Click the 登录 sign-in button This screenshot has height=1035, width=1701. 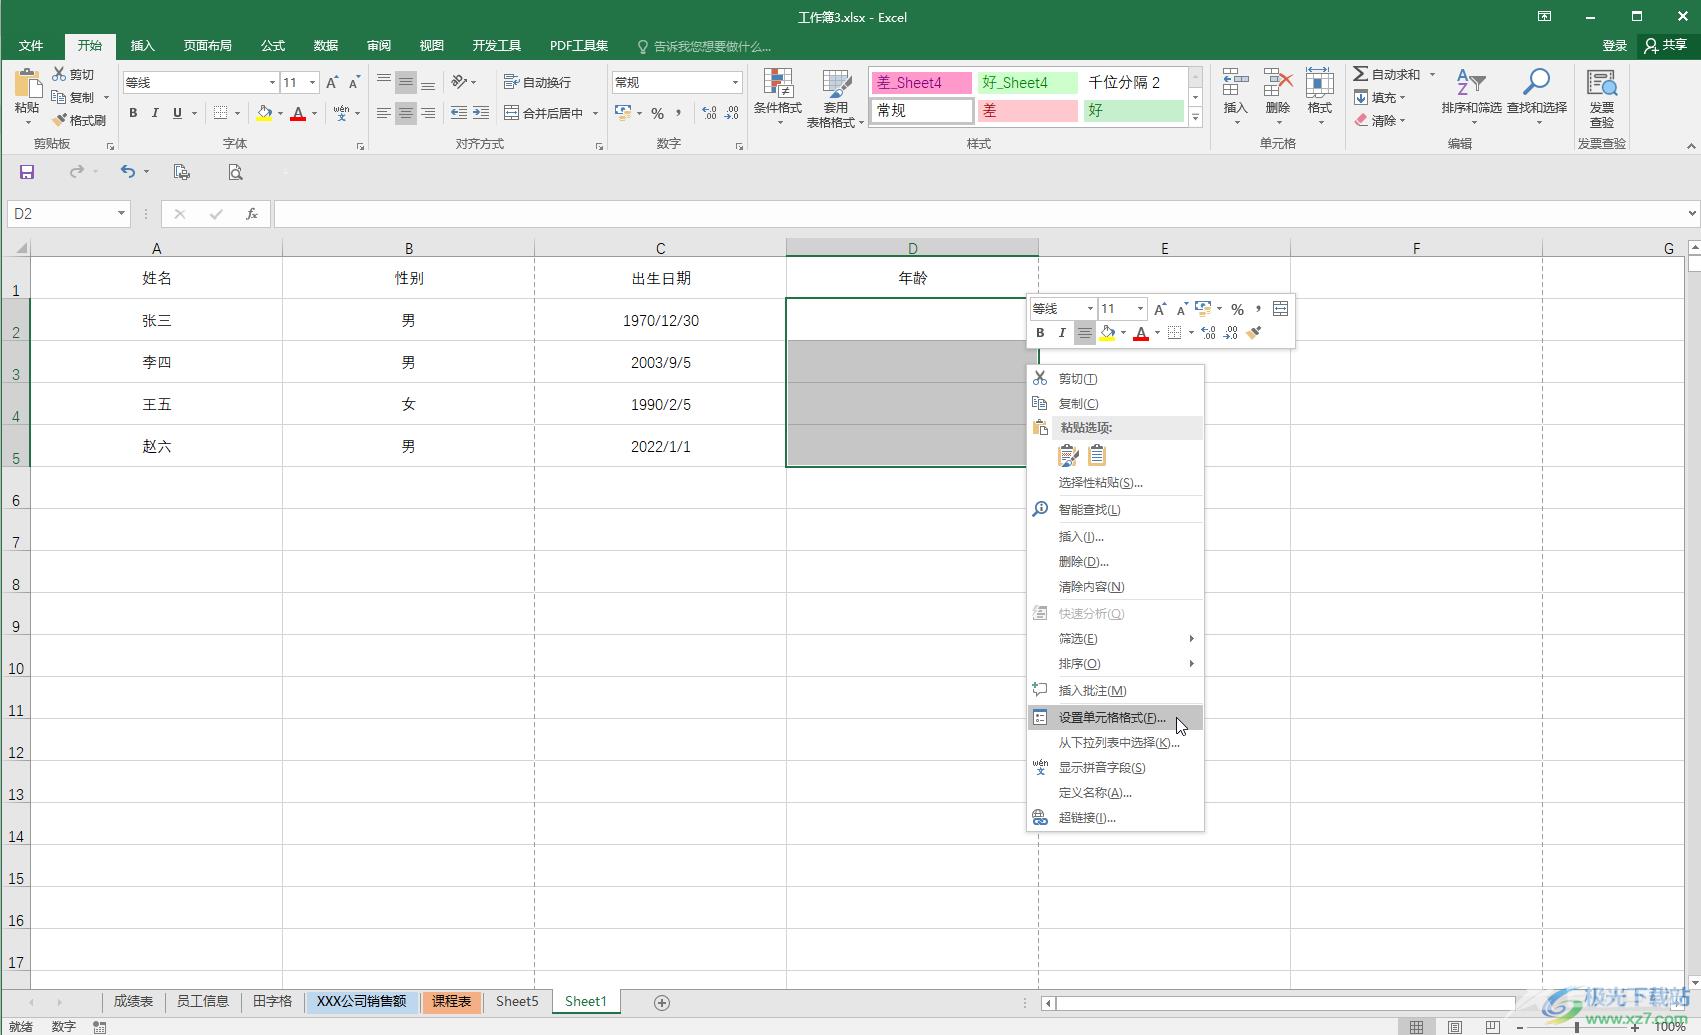click(x=1614, y=45)
